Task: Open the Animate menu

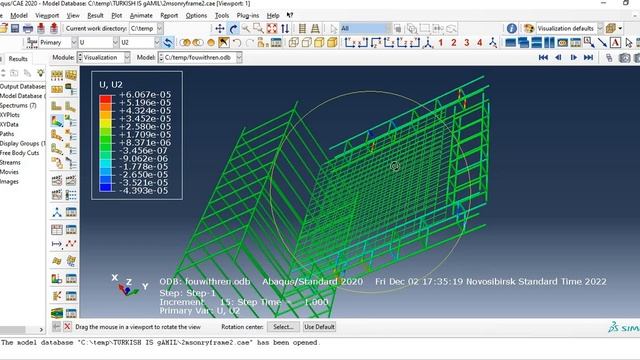Action: (x=141, y=16)
